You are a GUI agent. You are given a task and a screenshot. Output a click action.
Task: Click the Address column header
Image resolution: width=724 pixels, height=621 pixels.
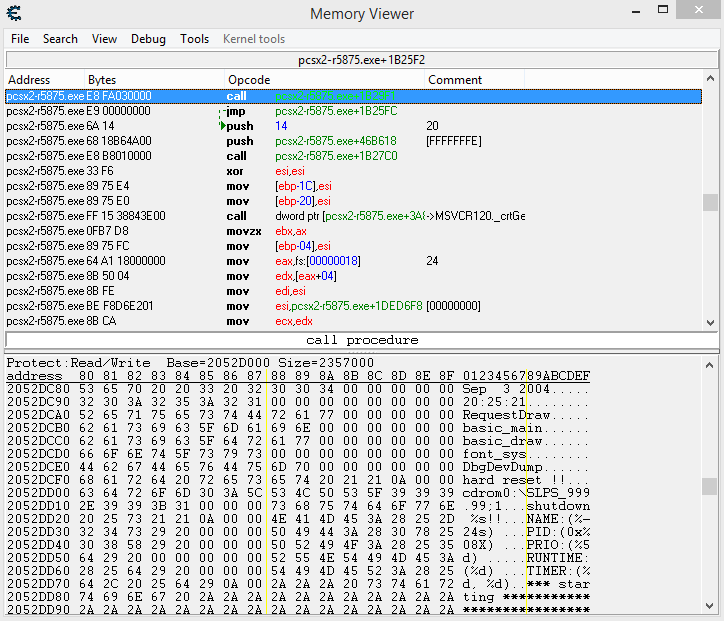[x=29, y=80]
